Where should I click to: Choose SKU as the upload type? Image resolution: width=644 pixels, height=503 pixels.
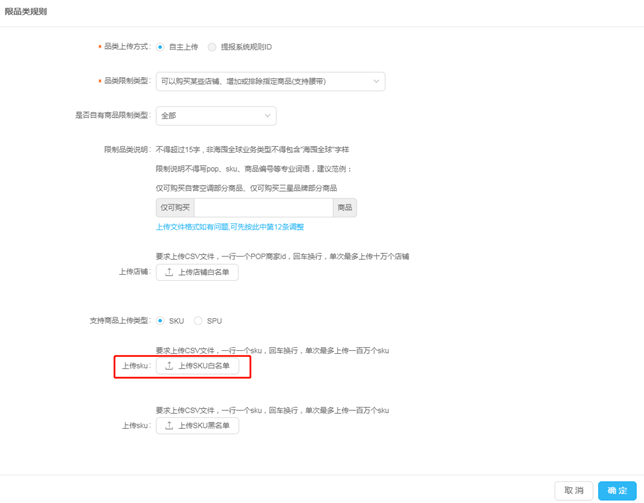(160, 321)
